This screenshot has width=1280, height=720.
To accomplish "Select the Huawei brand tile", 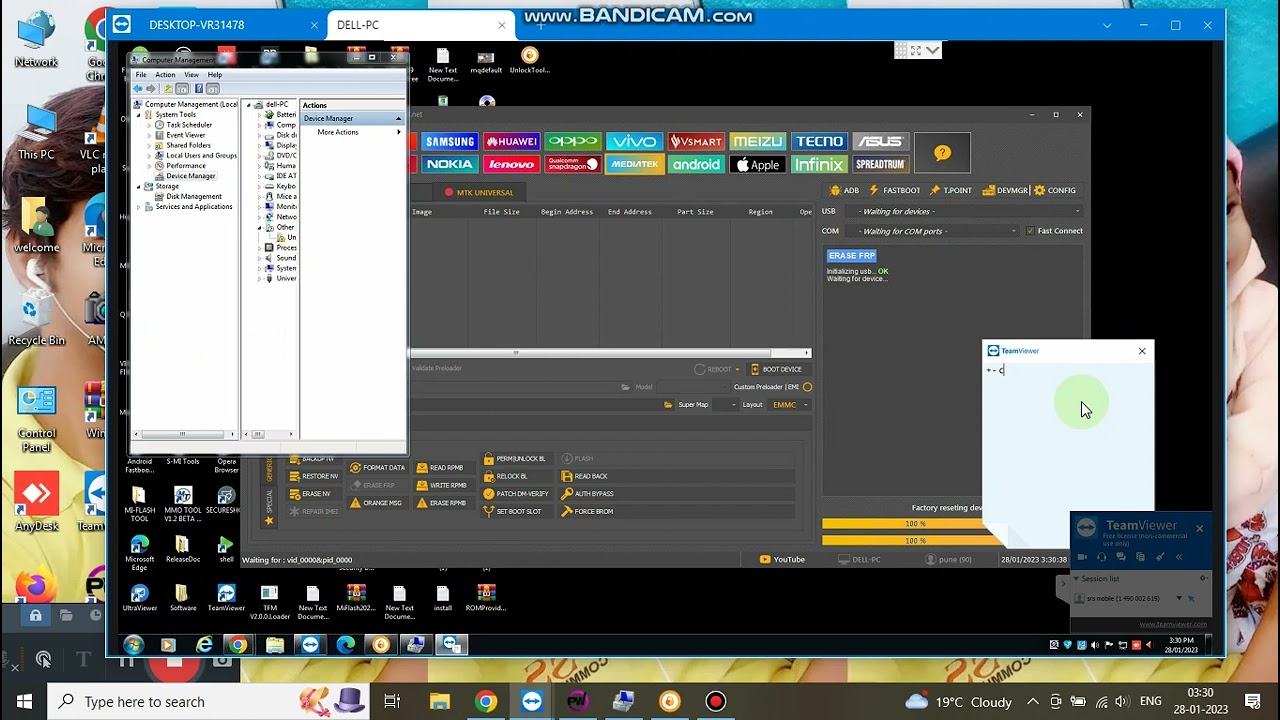I will [x=511, y=142].
